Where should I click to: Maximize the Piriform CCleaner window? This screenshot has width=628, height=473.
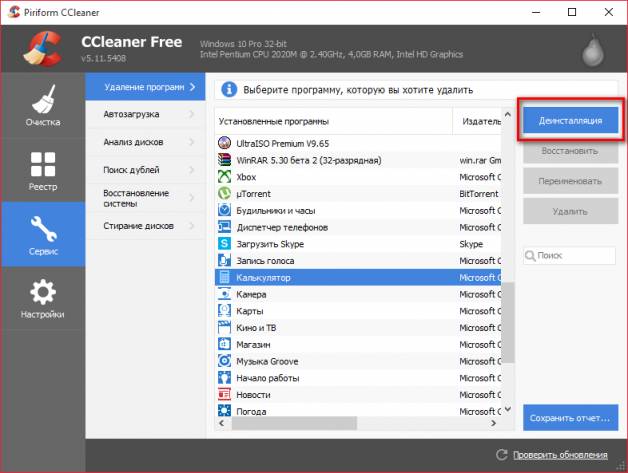point(572,12)
